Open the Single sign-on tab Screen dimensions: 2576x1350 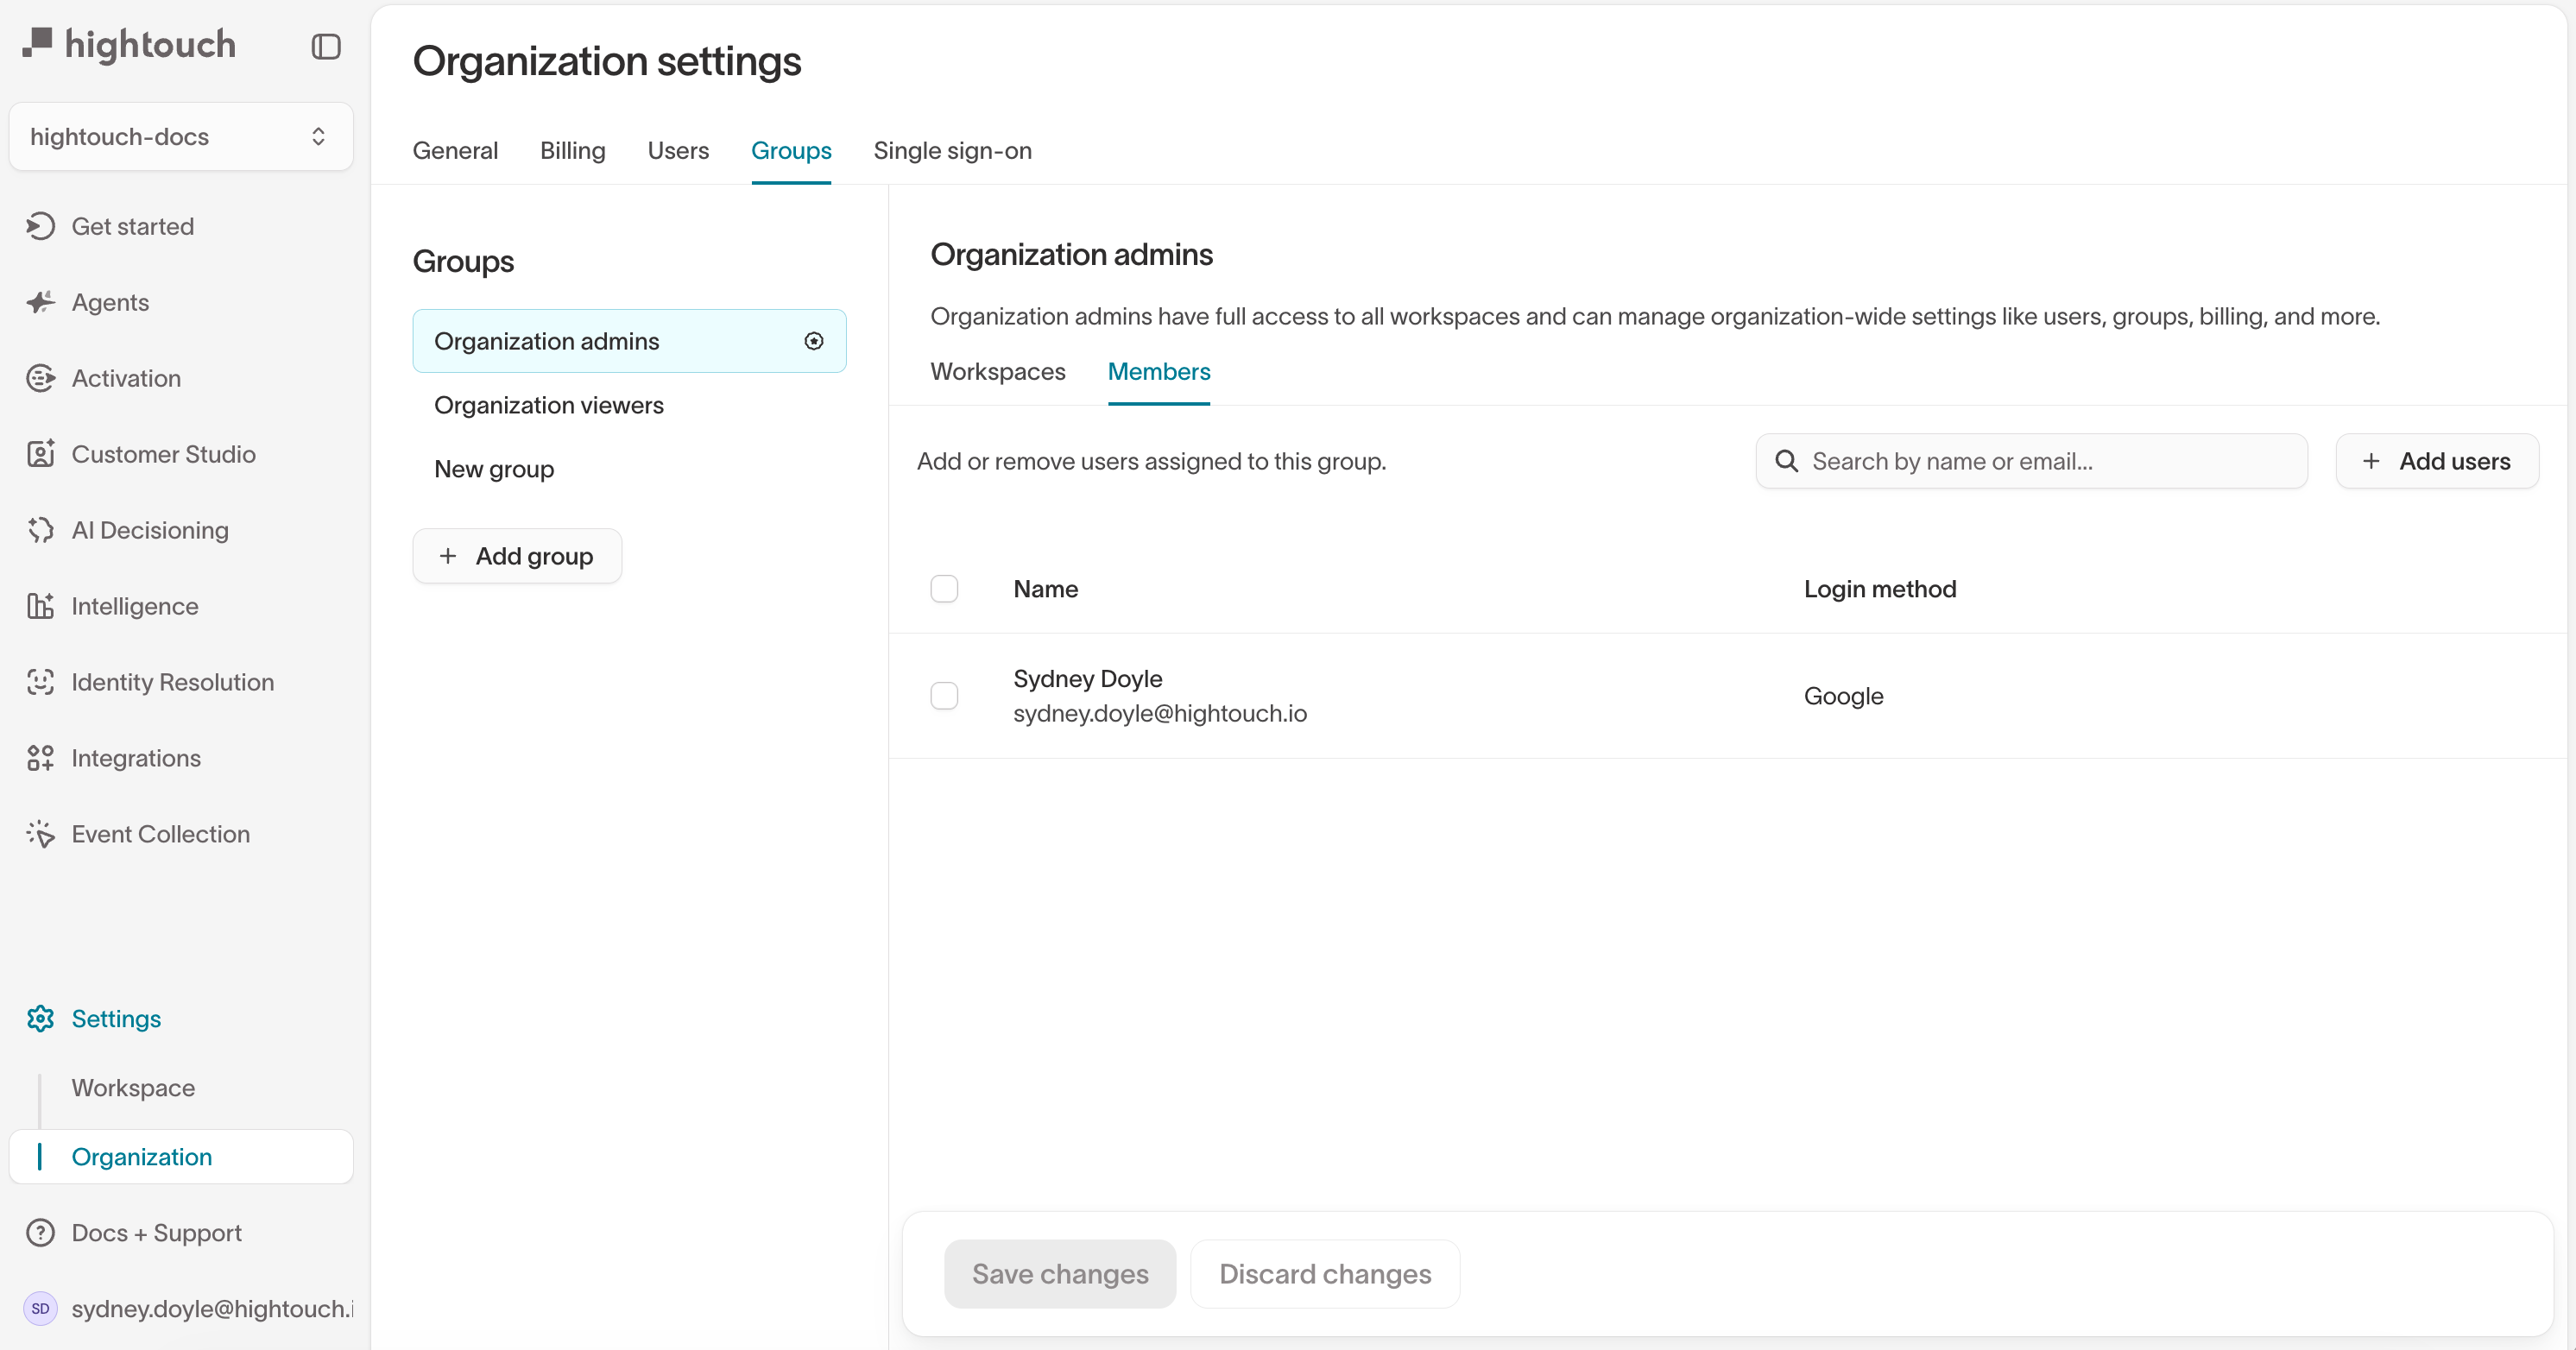click(952, 150)
